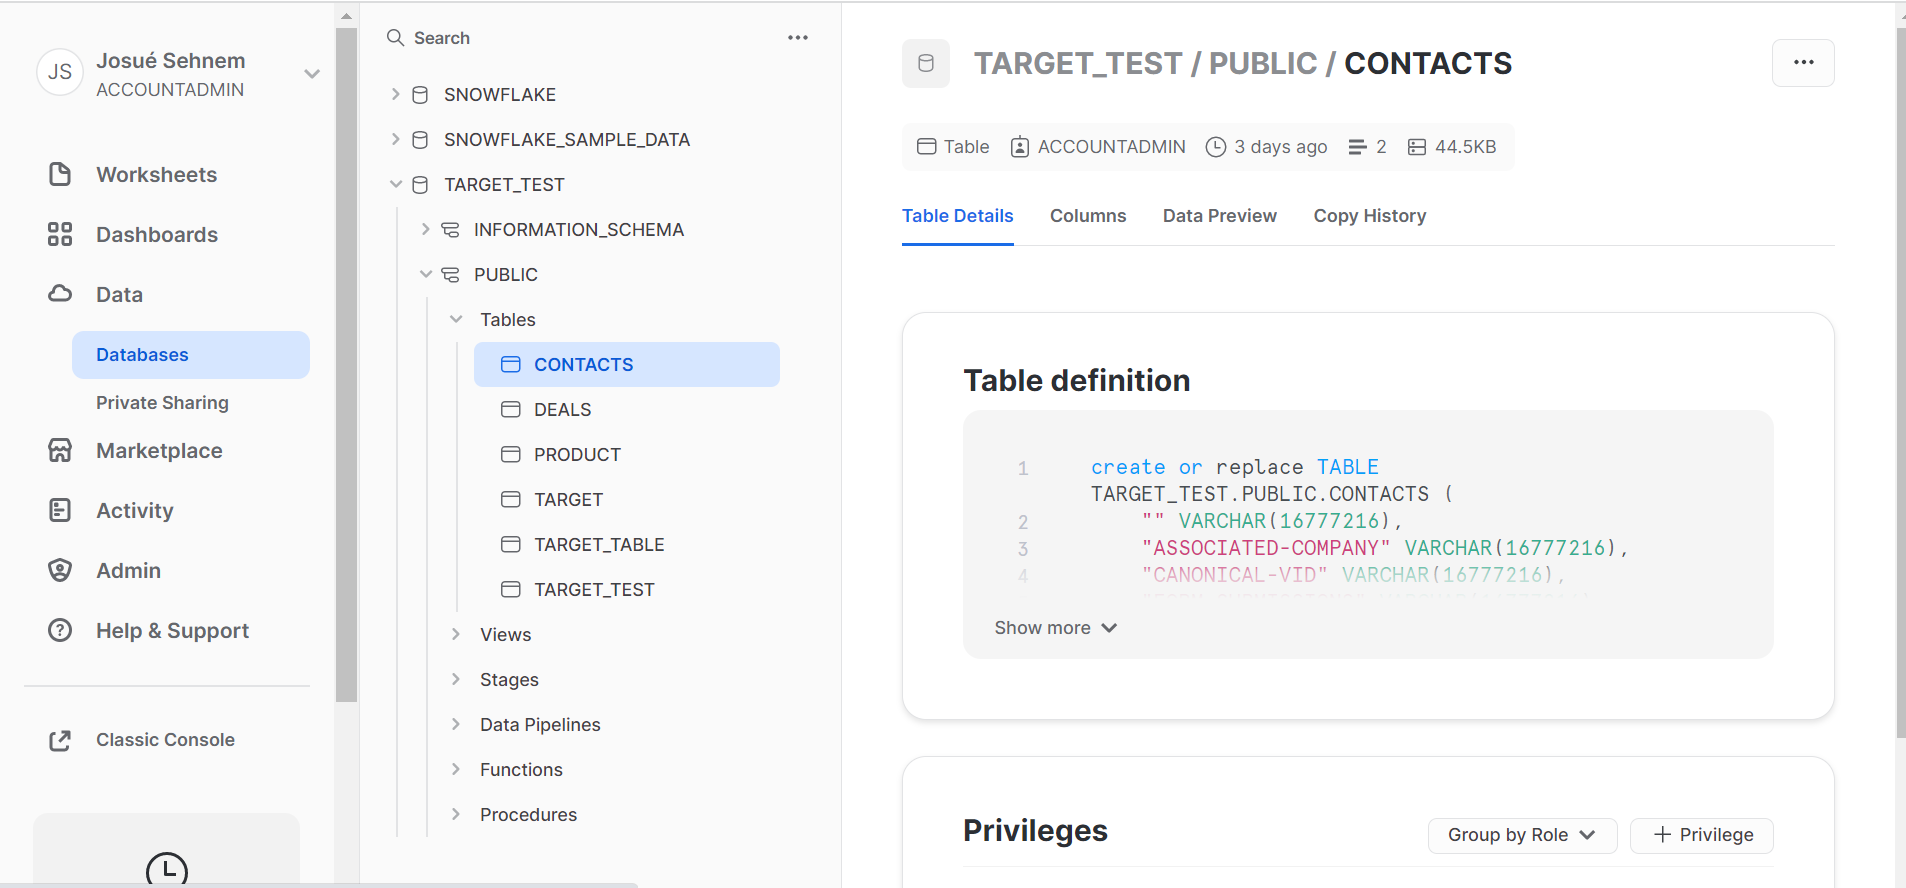This screenshot has width=1906, height=888.
Task: Open Worksheets from the sidebar
Action: pyautogui.click(x=156, y=175)
